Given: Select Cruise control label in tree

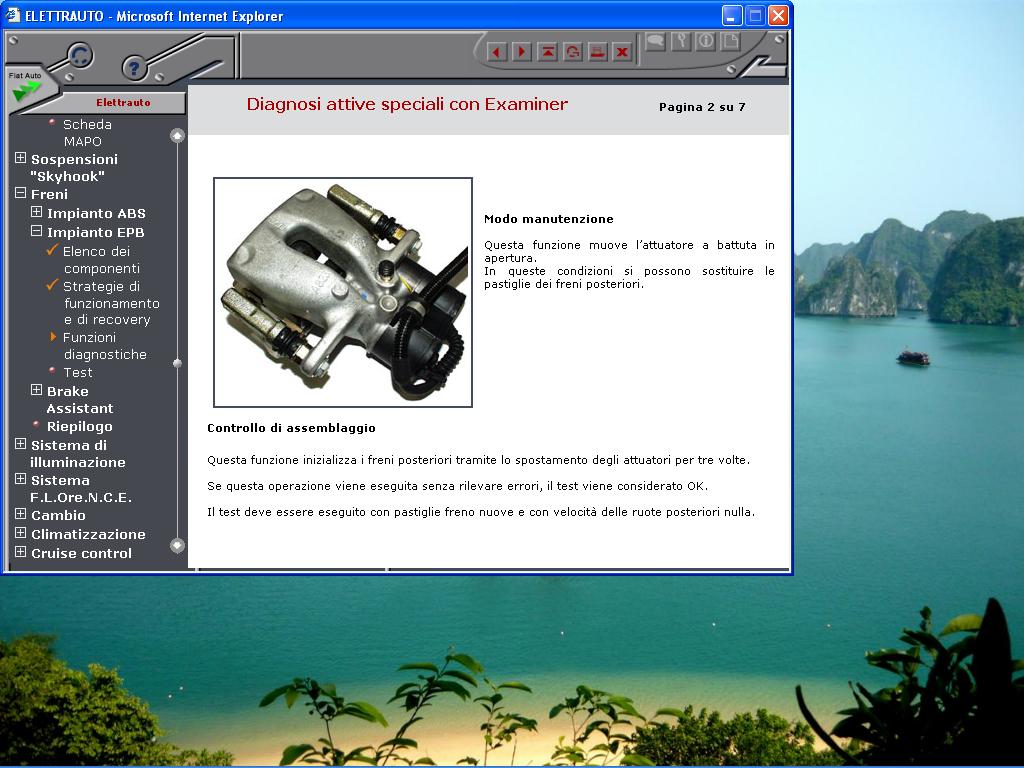Looking at the screenshot, I should tap(81, 553).
